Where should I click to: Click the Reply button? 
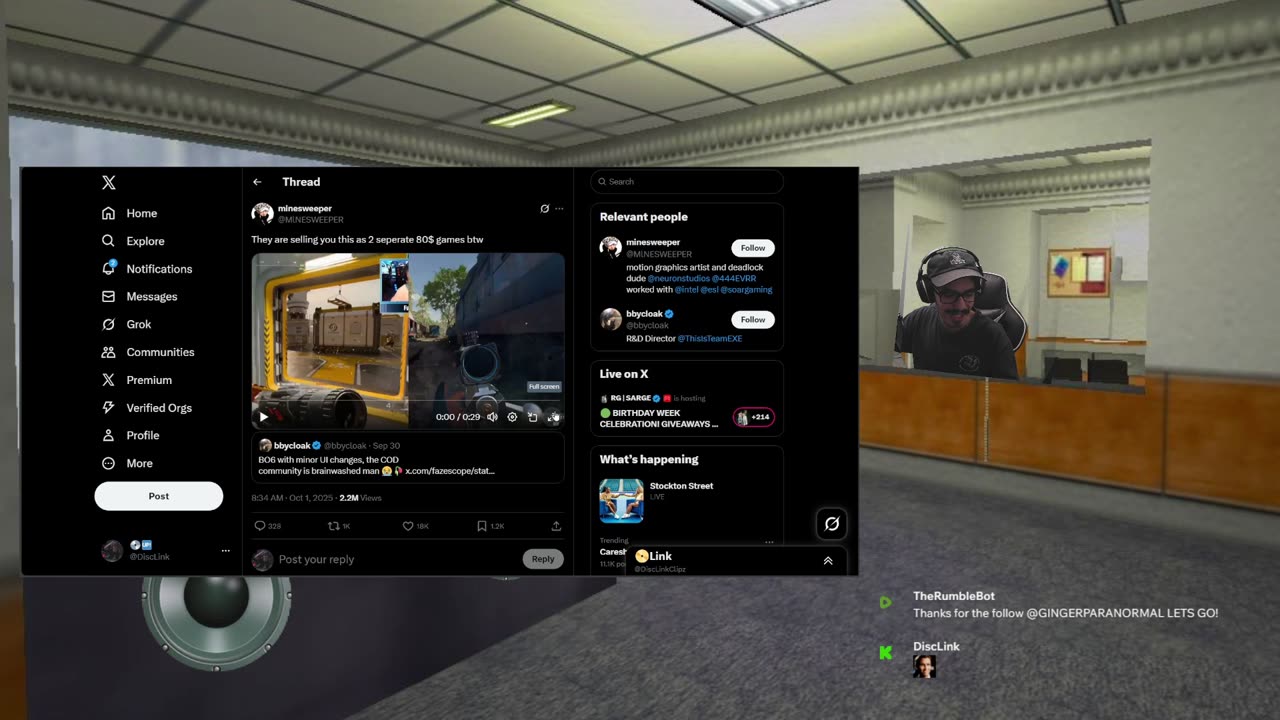pyautogui.click(x=543, y=559)
